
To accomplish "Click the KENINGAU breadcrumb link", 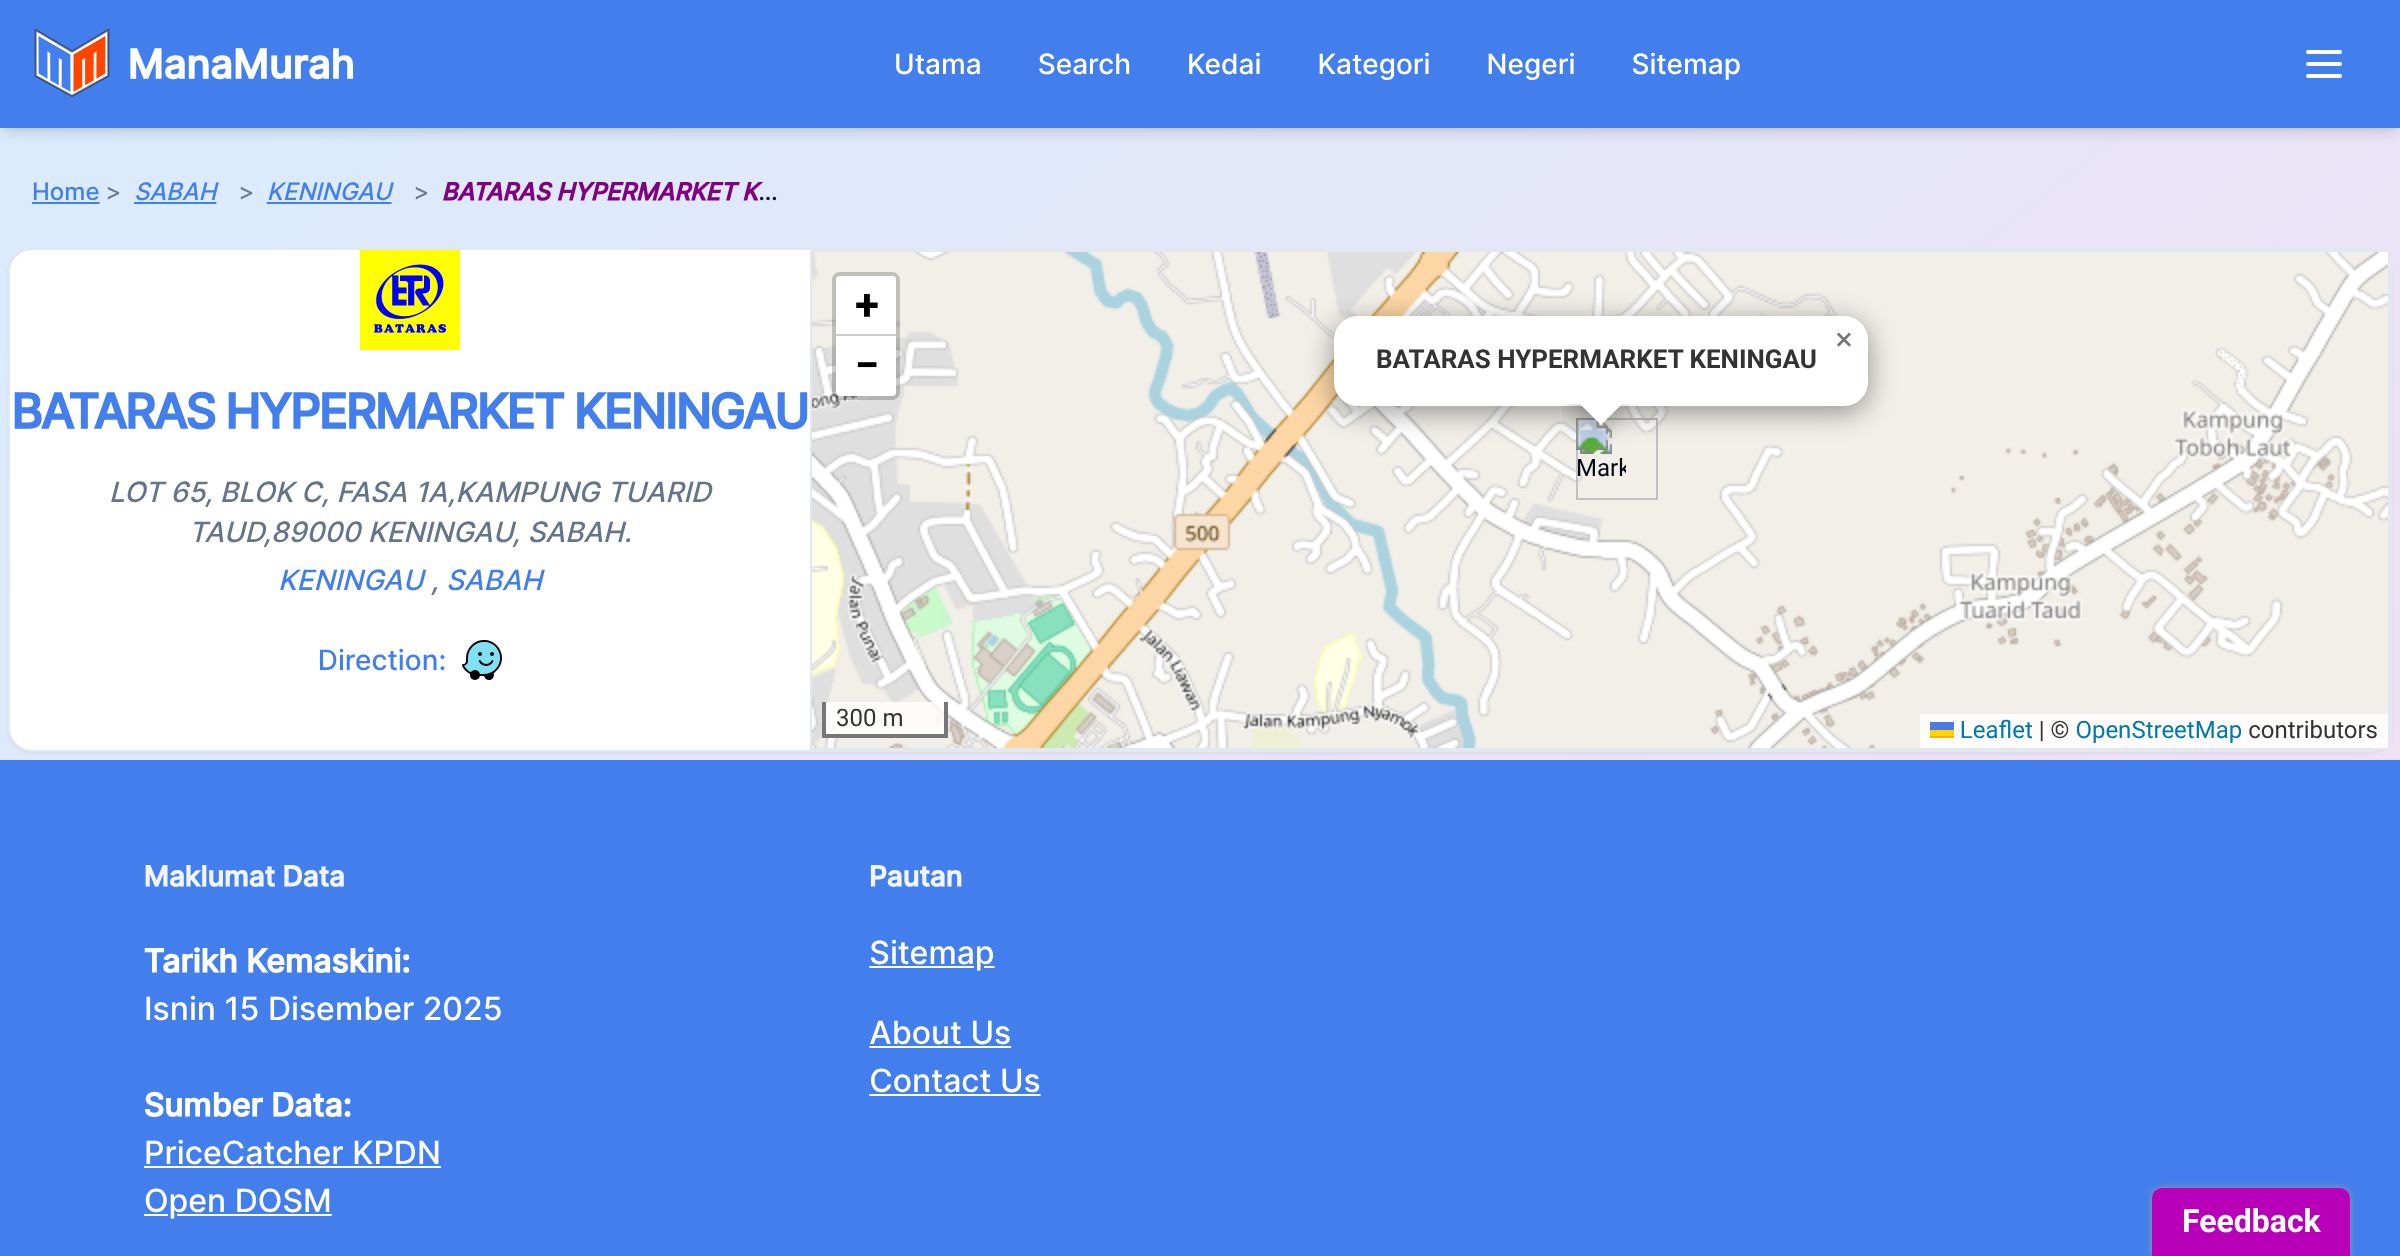I will 330,191.
